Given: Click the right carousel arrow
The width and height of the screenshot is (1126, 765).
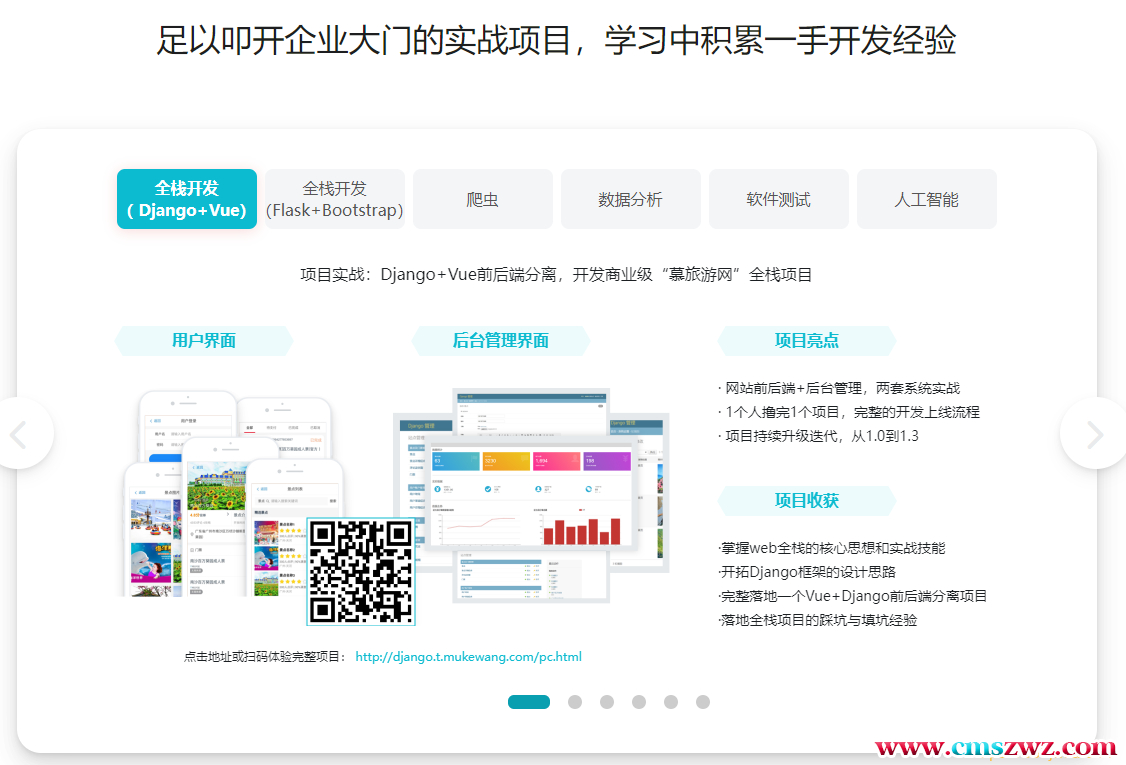Looking at the screenshot, I should coord(1095,434).
